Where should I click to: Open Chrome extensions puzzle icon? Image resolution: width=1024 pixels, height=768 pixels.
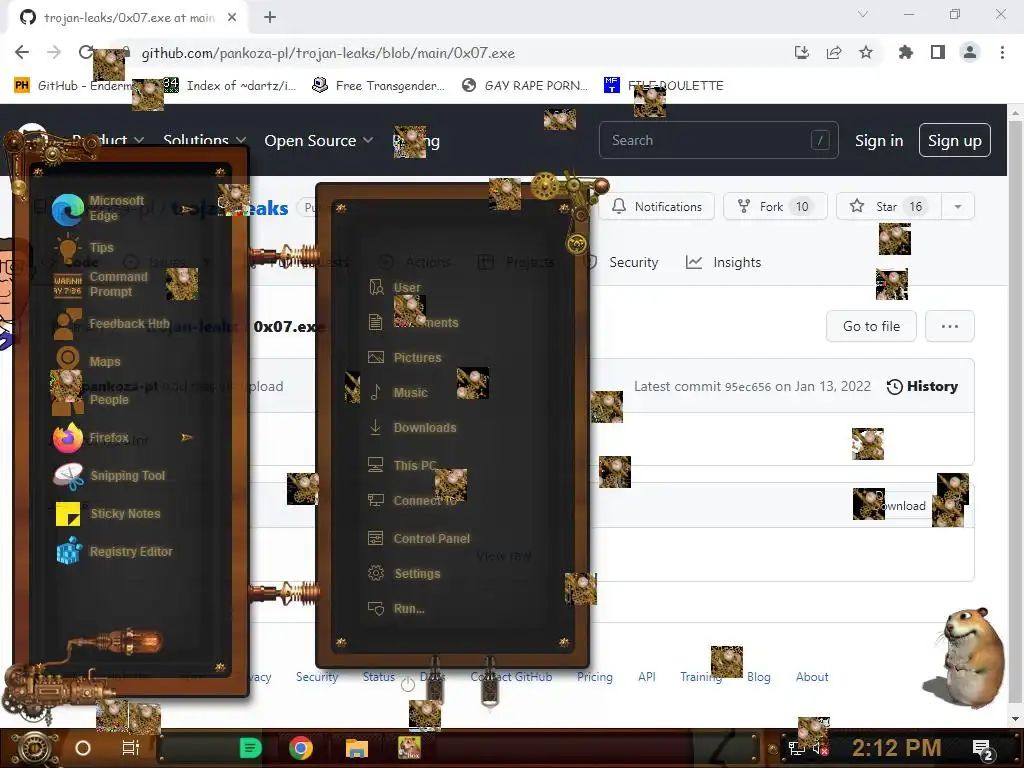tap(905, 52)
